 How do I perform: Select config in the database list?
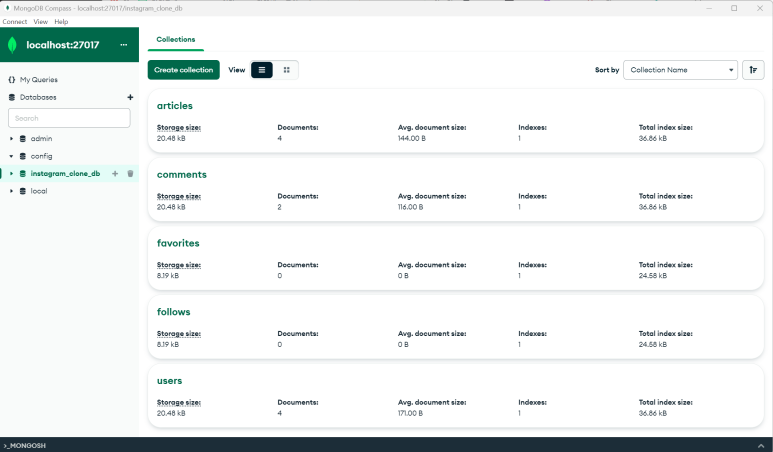pos(41,156)
